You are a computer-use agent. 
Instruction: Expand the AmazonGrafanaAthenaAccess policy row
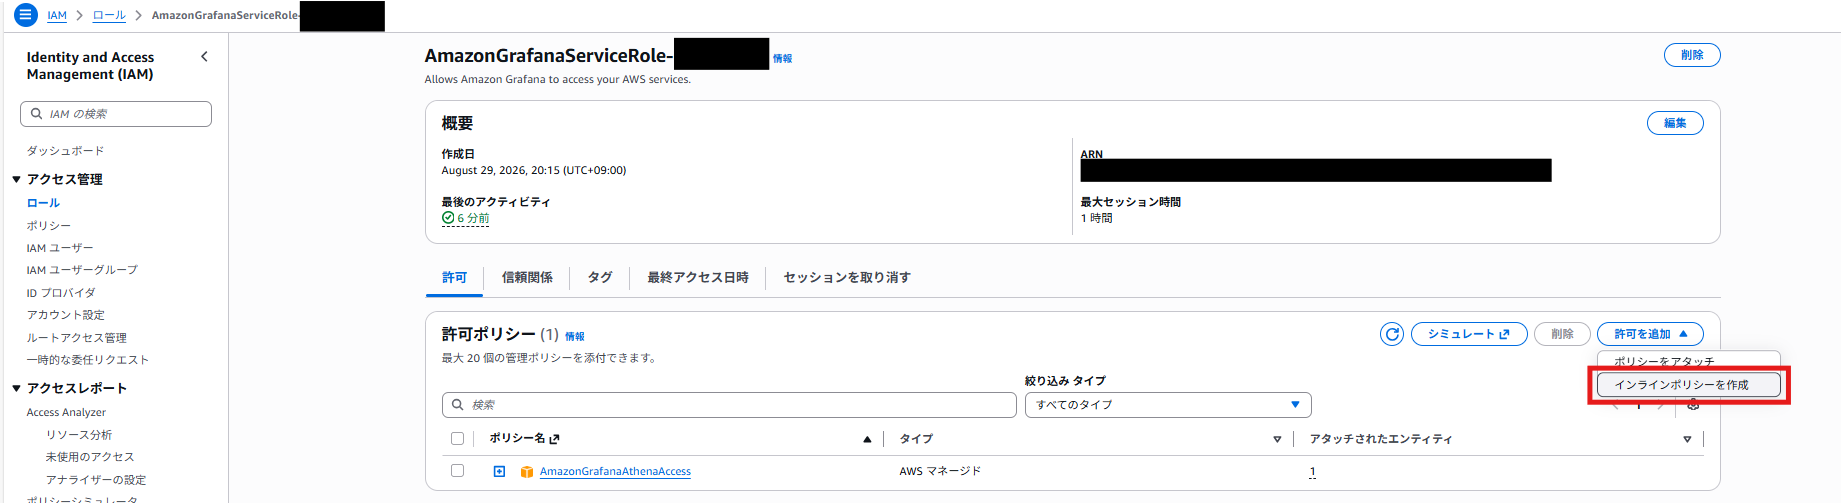pyautogui.click(x=499, y=471)
